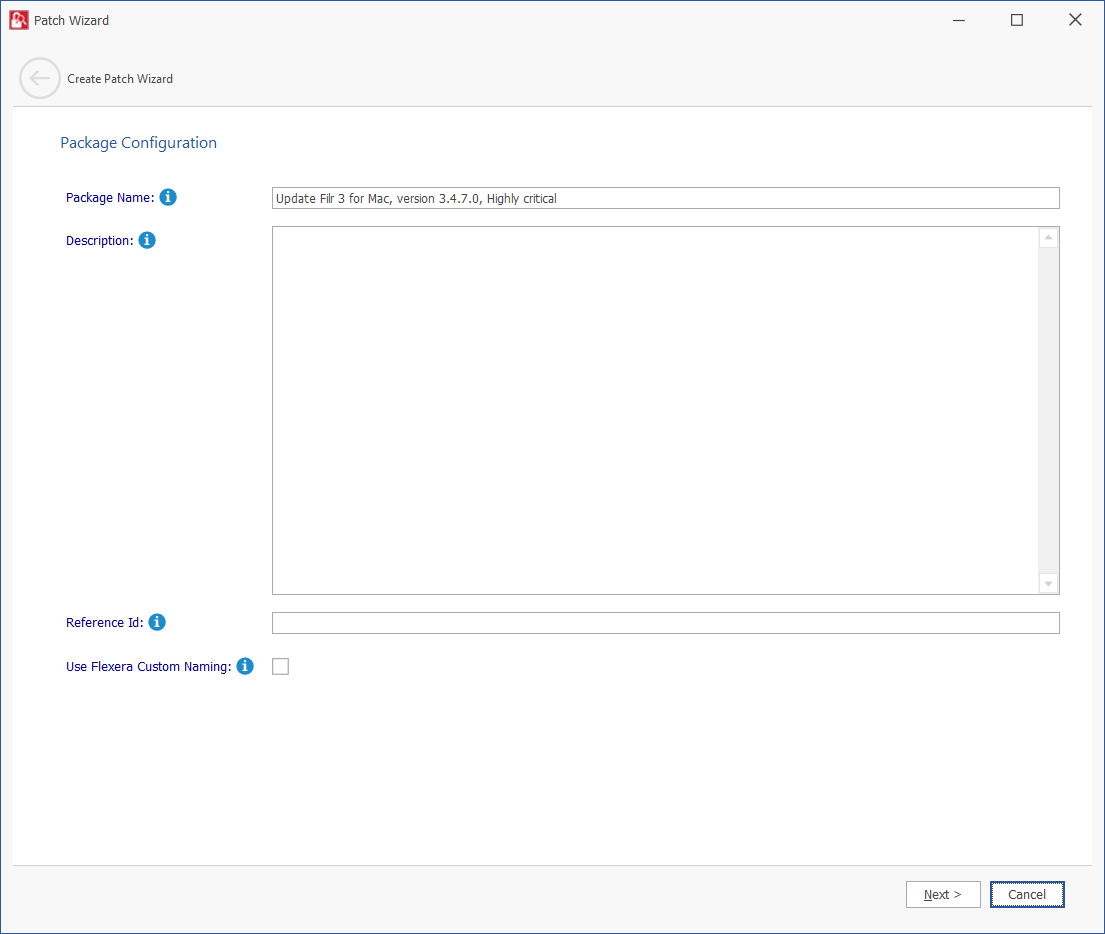
Task: Minimize the Patch Wizard window
Action: [958, 20]
